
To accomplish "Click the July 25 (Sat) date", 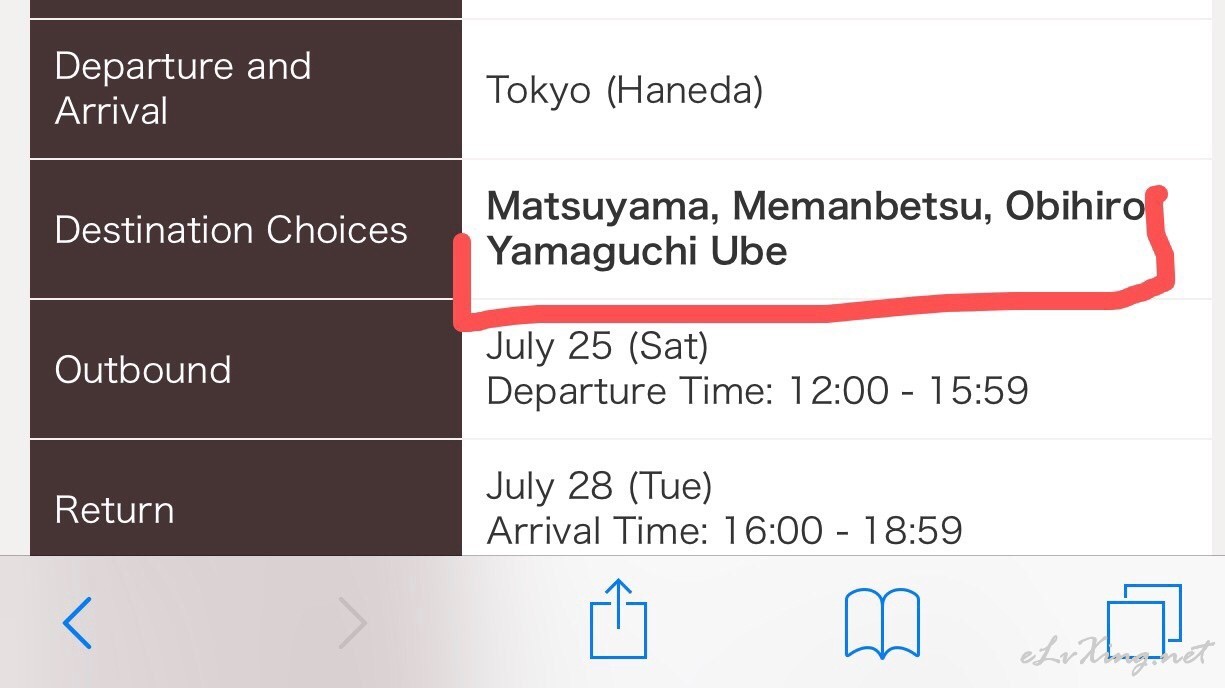I will click(597, 346).
